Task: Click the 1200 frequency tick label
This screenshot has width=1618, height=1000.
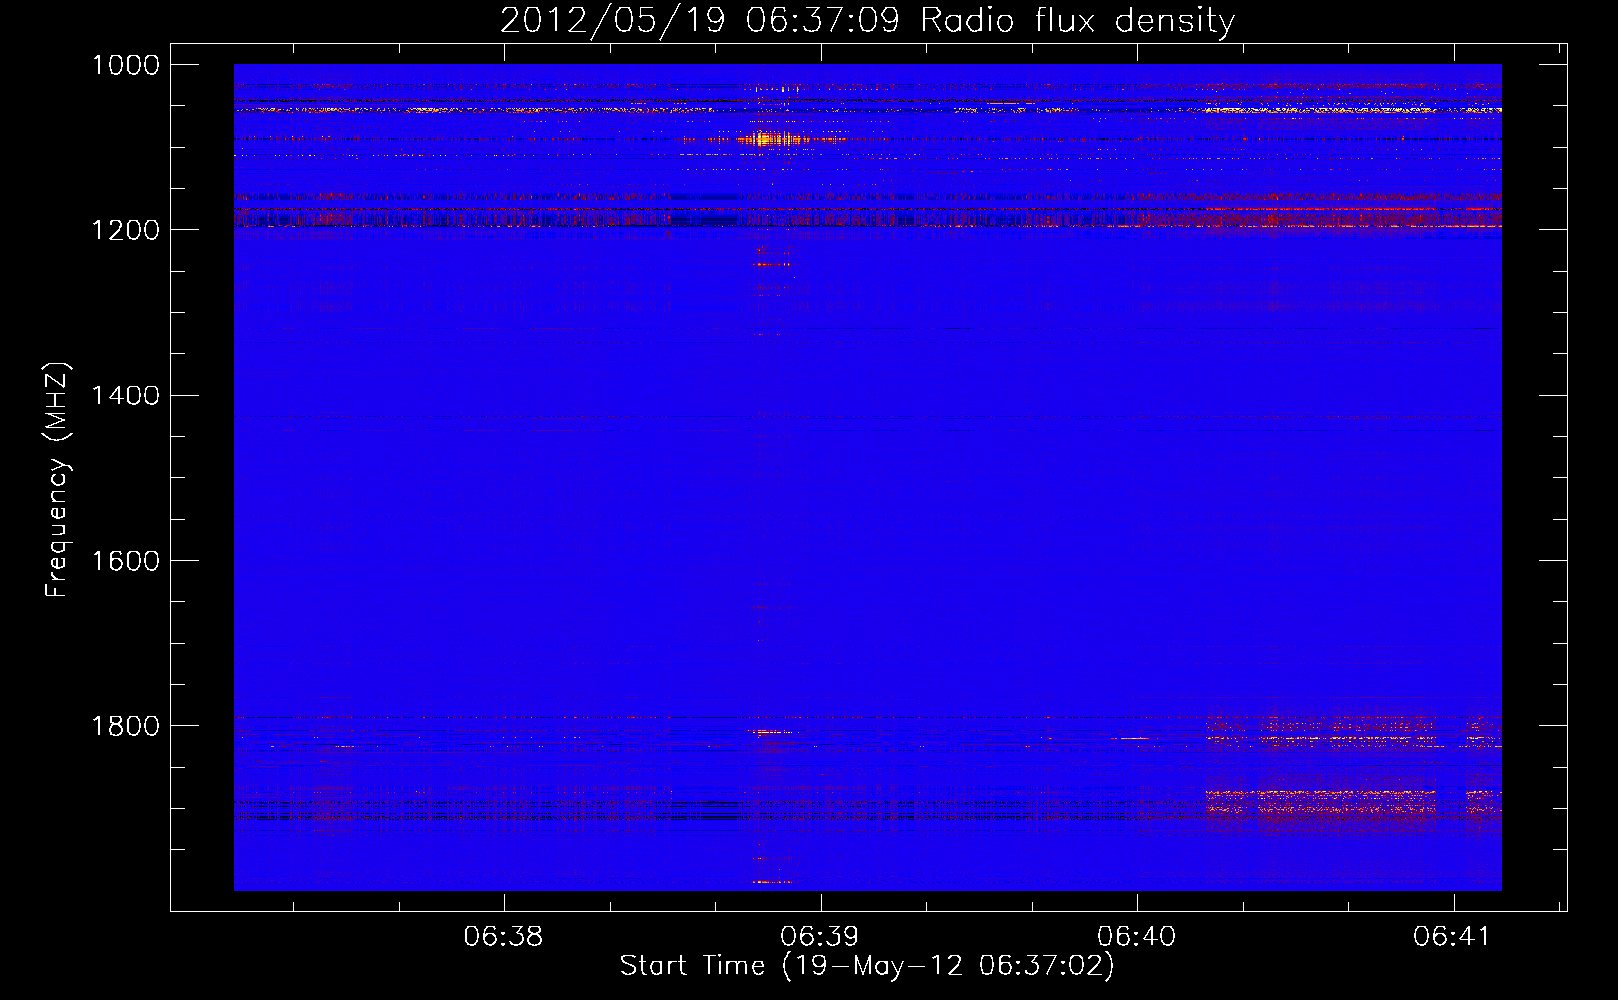Action: (x=126, y=230)
